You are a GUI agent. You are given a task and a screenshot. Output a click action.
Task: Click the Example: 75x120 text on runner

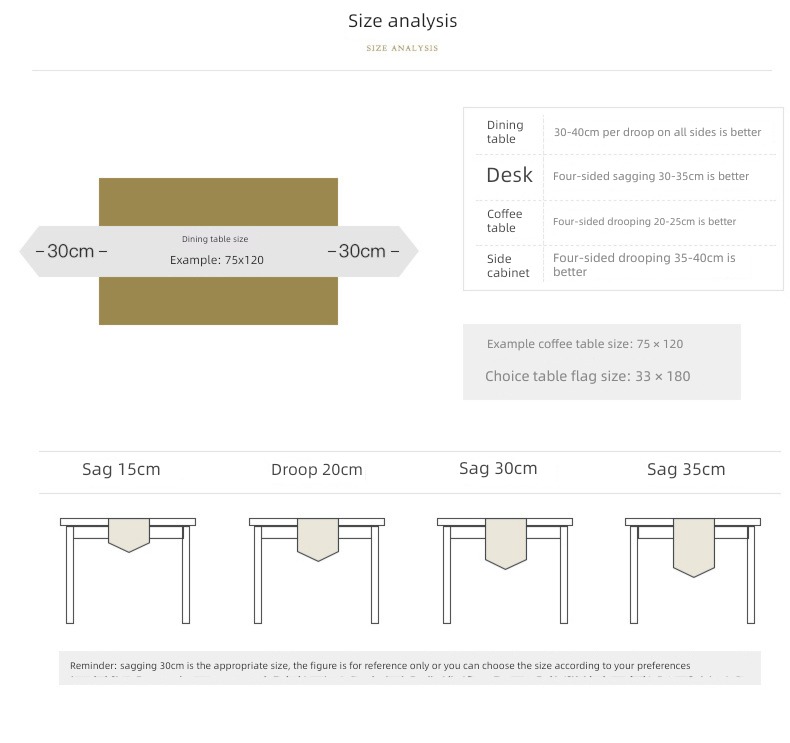(217, 260)
